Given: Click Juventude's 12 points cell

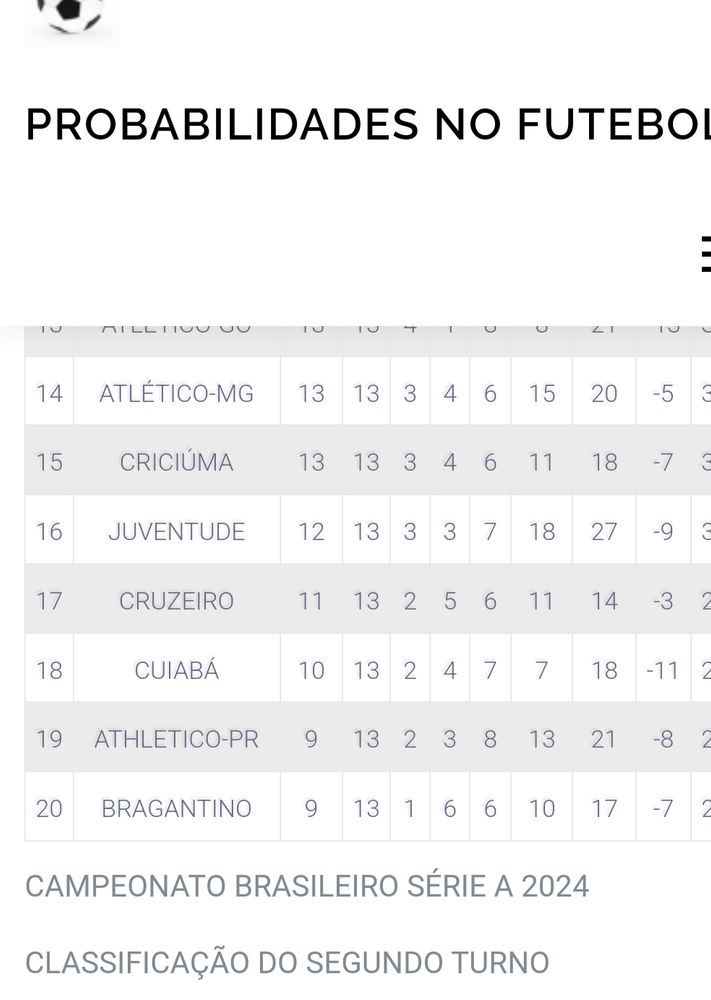Looking at the screenshot, I should click(x=311, y=532).
